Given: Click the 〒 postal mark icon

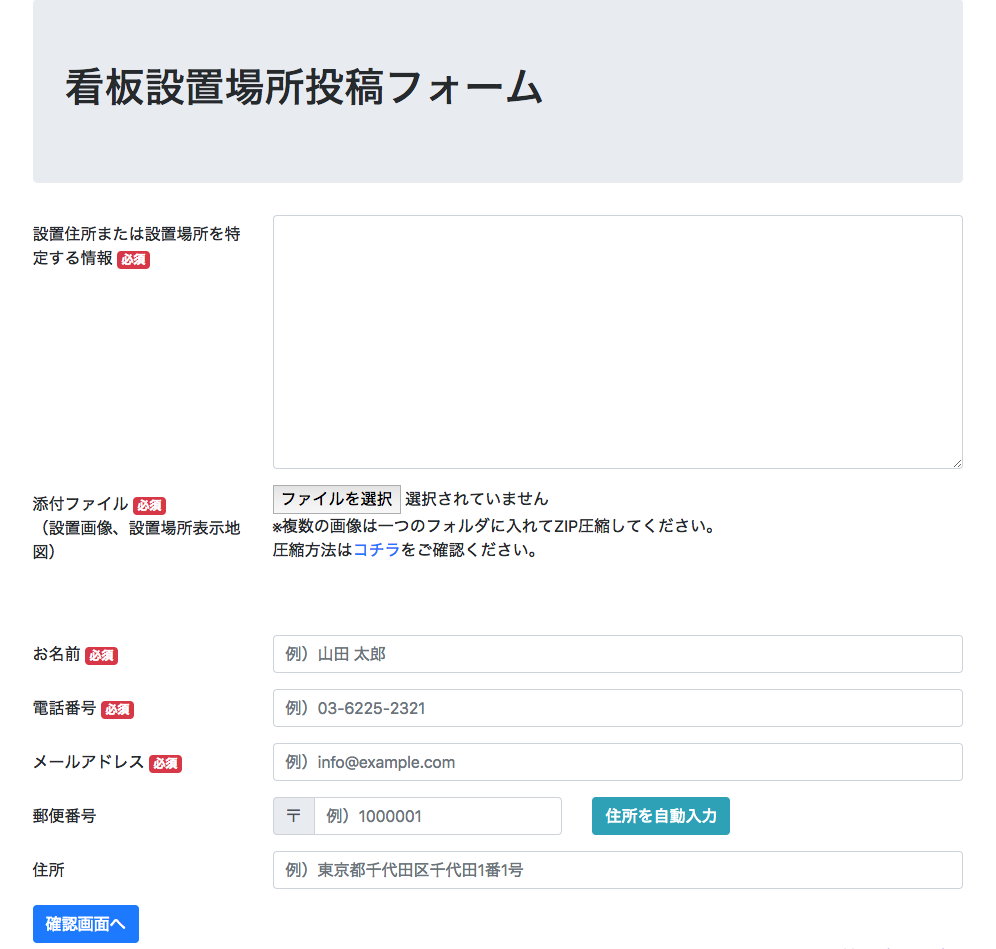Looking at the screenshot, I should point(293,816).
